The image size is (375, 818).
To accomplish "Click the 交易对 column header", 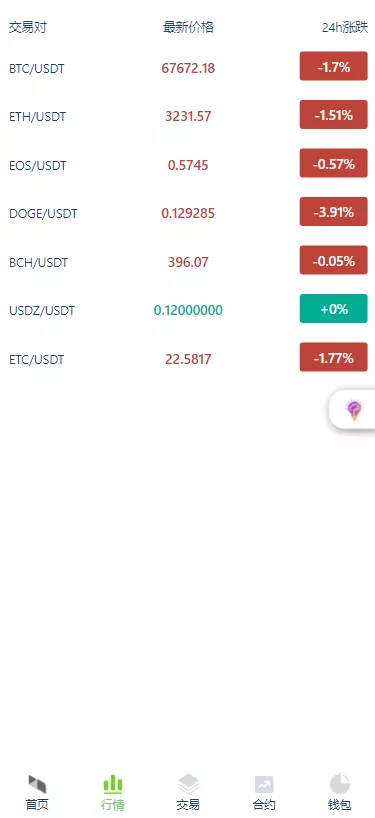I will point(28,28).
